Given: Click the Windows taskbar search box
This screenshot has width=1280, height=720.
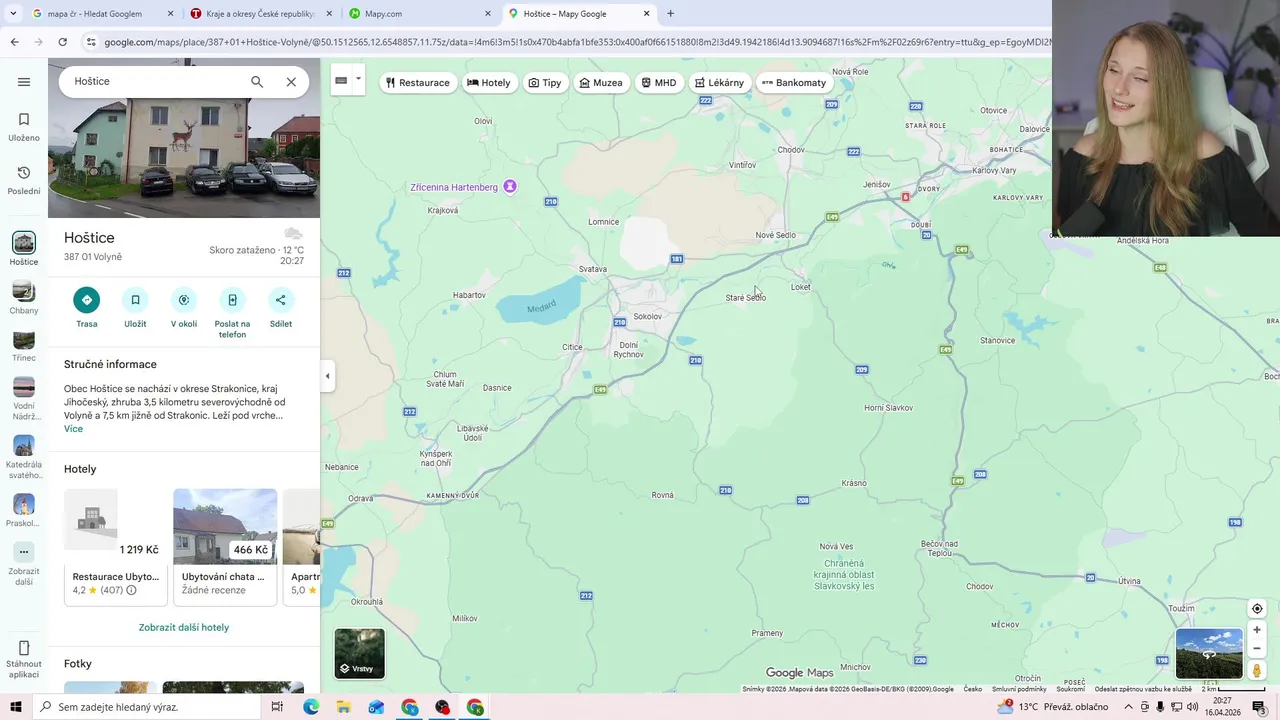Looking at the screenshot, I should tap(150, 707).
